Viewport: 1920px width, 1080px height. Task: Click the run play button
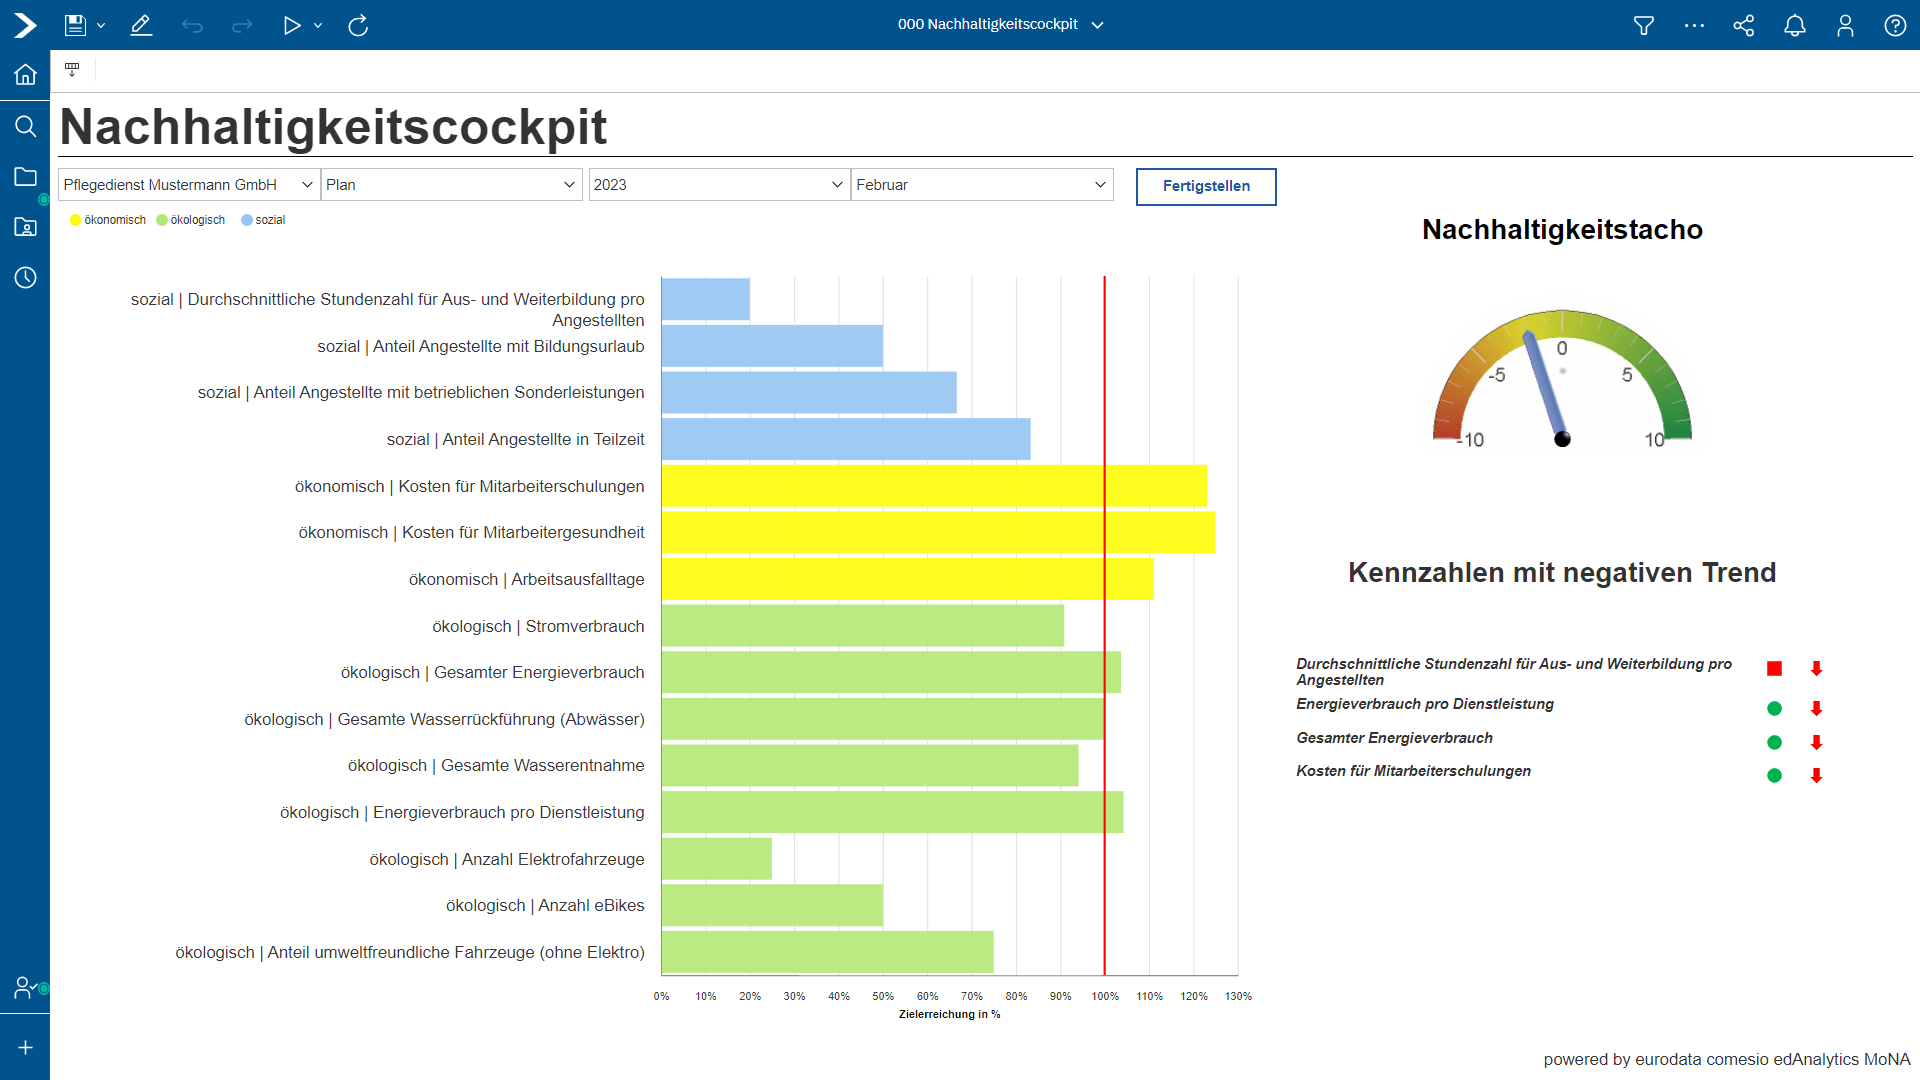(x=291, y=25)
